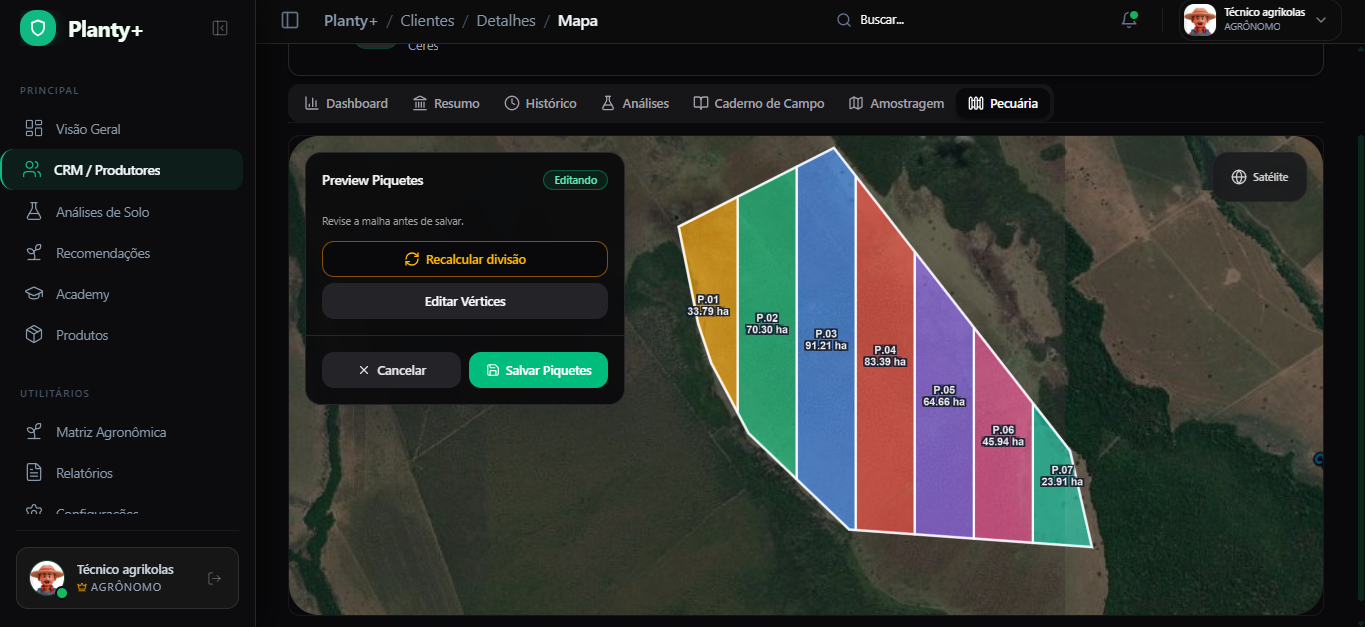
Task: Collapse the sidebar with the panel icon
Action: tap(220, 29)
